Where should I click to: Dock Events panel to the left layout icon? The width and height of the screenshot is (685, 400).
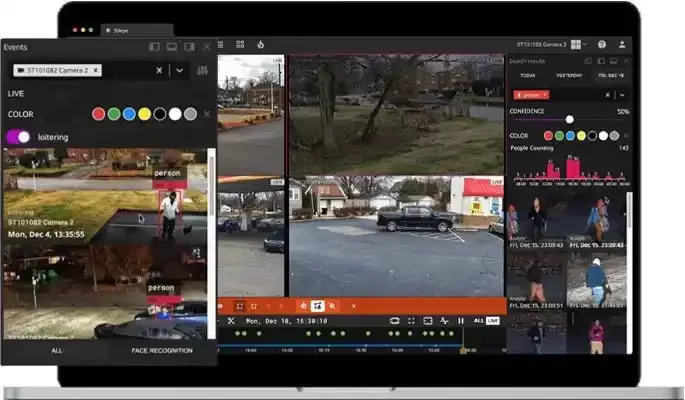click(x=154, y=47)
